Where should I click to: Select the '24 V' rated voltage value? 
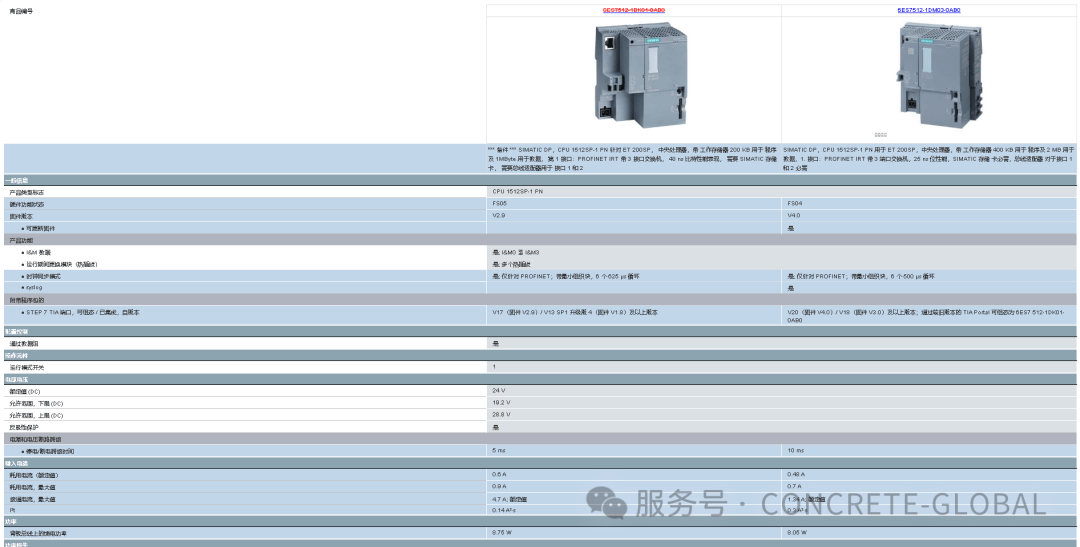pyautogui.click(x=499, y=391)
